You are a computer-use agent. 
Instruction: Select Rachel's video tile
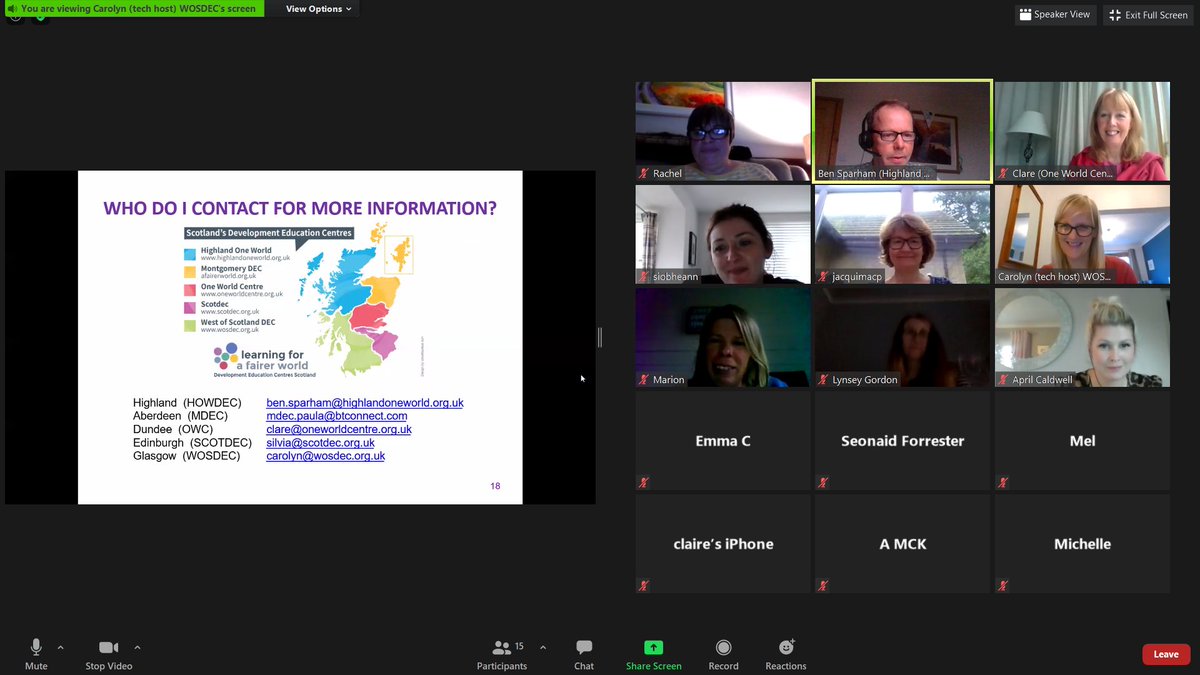(723, 131)
